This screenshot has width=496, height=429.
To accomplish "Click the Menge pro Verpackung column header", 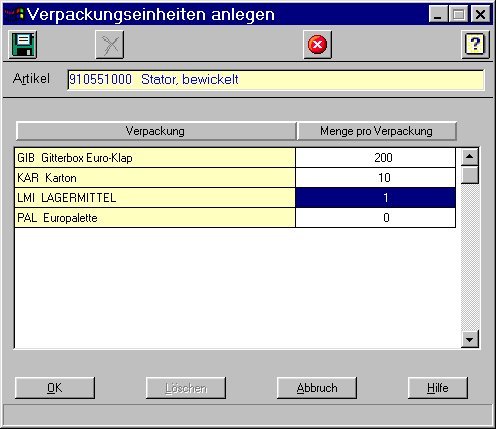I will [x=376, y=131].
